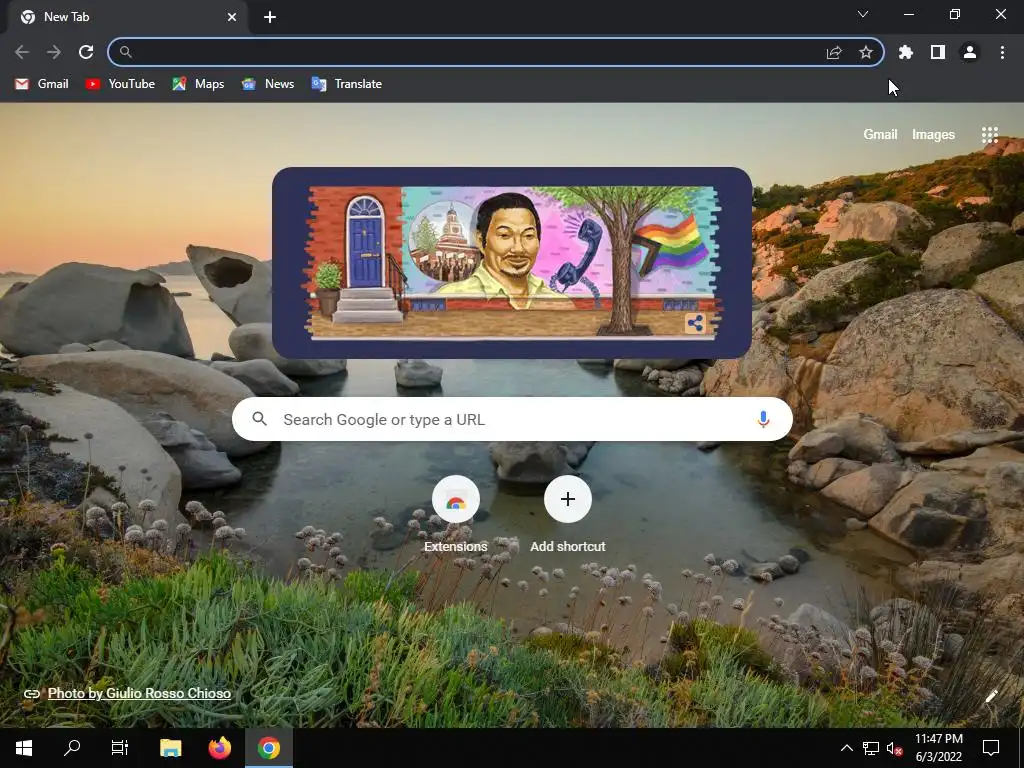Open the tab search chevron
This screenshot has height=768, width=1024.
click(x=863, y=14)
